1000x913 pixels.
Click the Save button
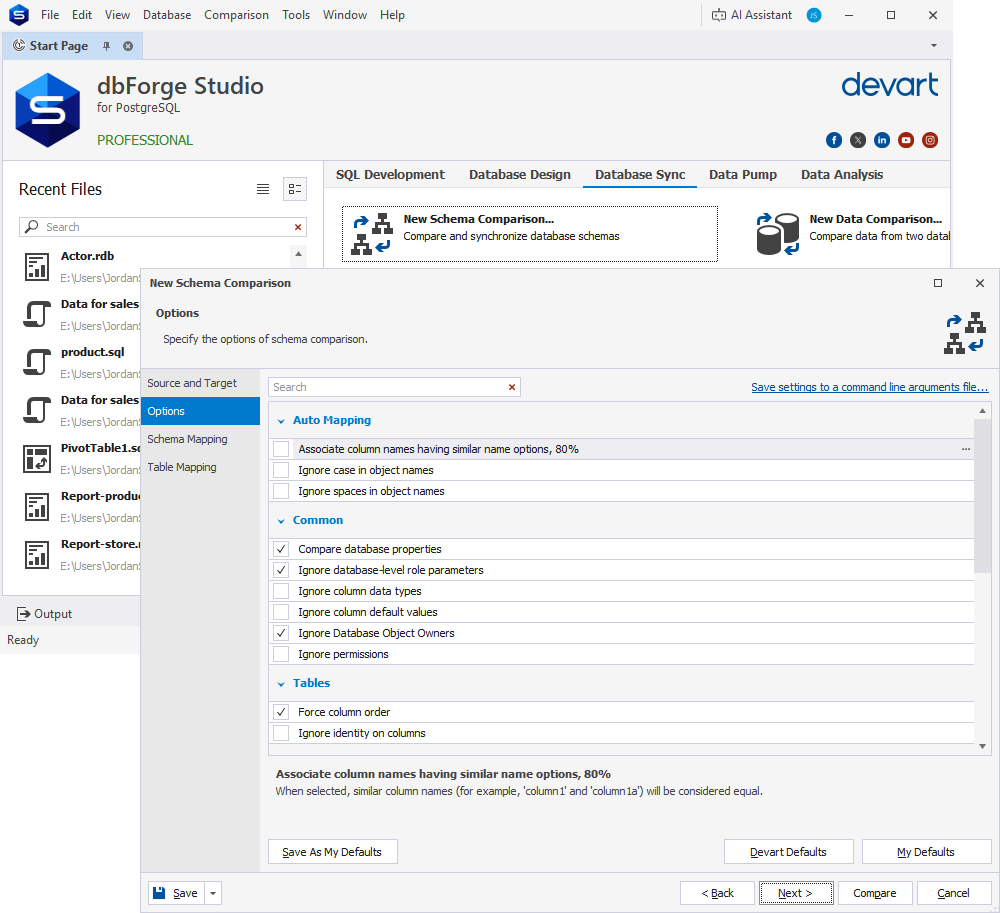click(176, 893)
